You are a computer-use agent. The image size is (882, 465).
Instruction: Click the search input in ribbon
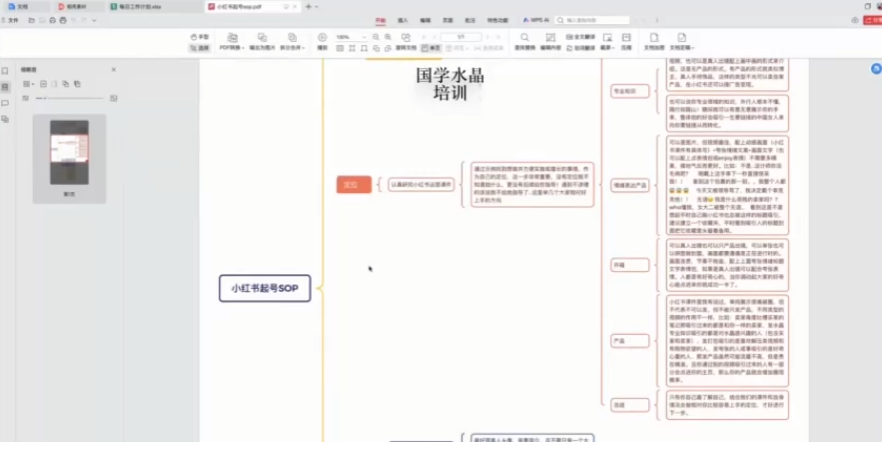click(x=592, y=20)
